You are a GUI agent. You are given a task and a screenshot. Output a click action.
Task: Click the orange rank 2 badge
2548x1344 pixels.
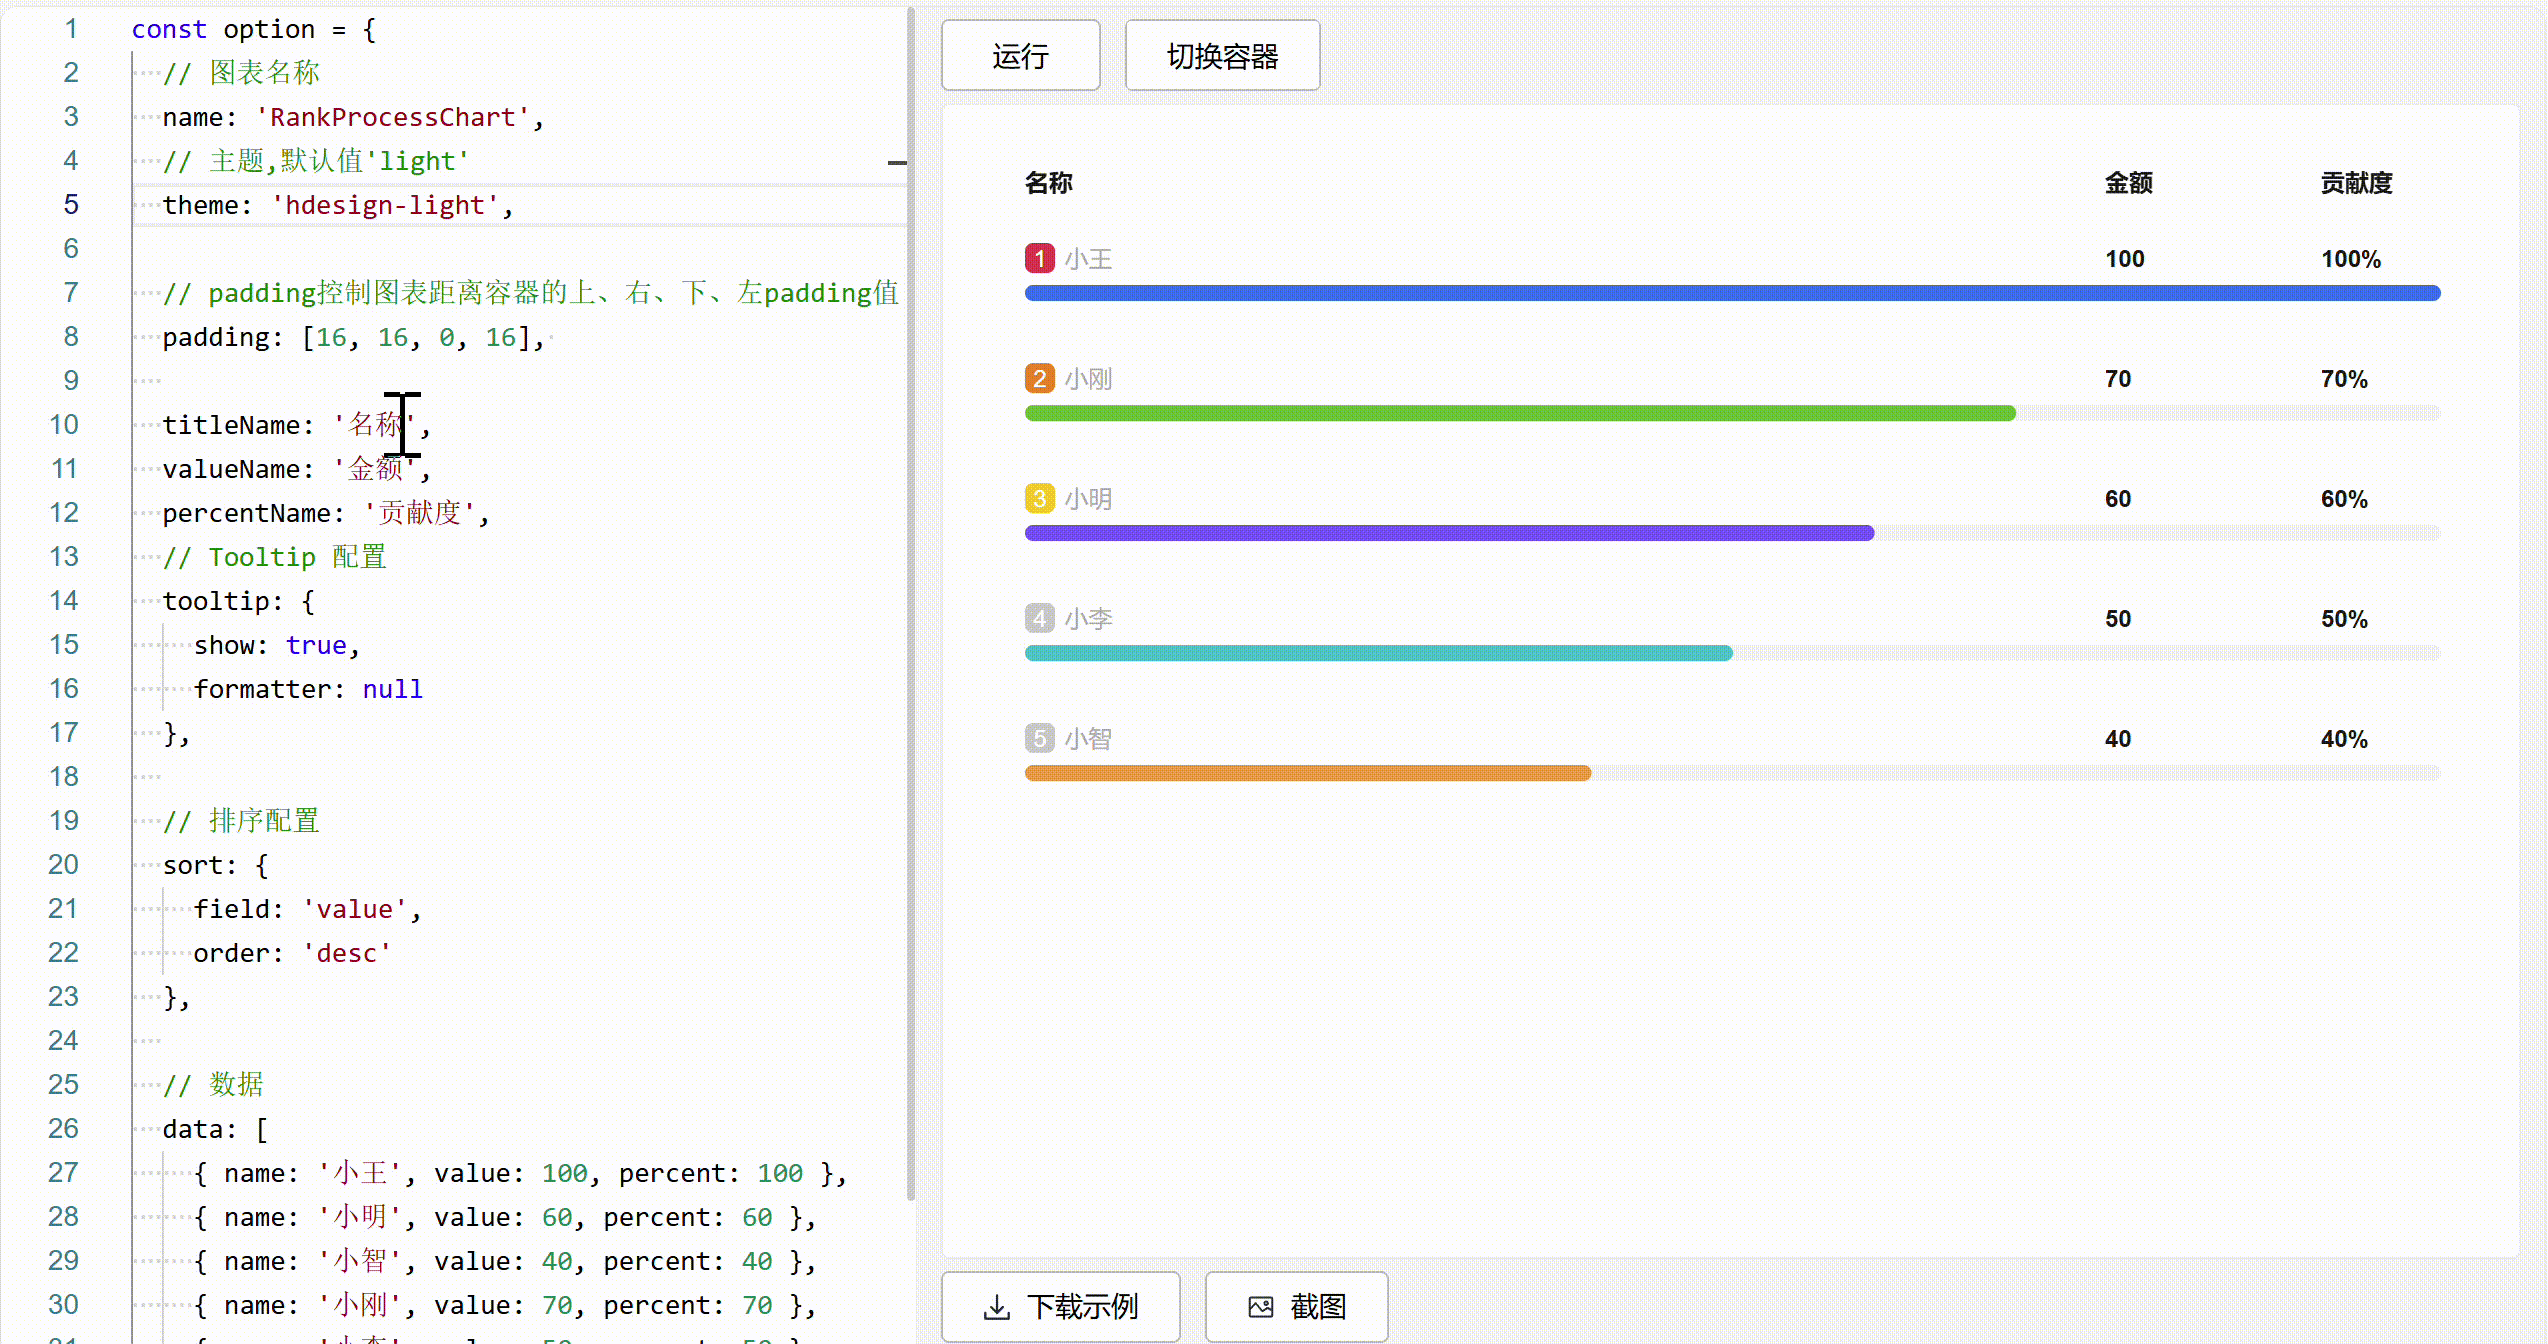pos(1039,379)
